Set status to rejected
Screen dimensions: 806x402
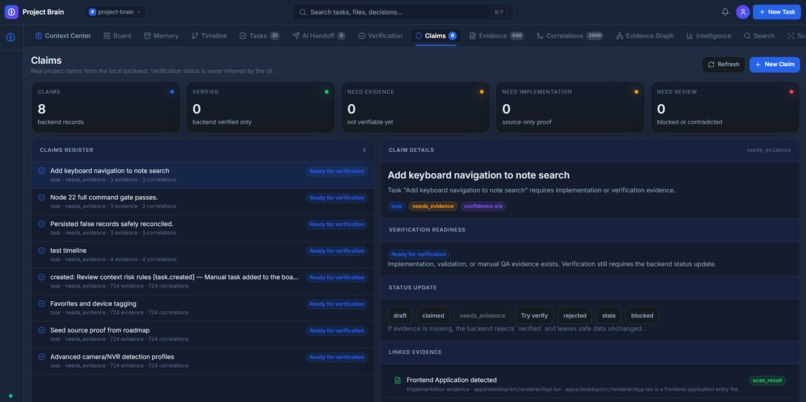pyautogui.click(x=574, y=316)
